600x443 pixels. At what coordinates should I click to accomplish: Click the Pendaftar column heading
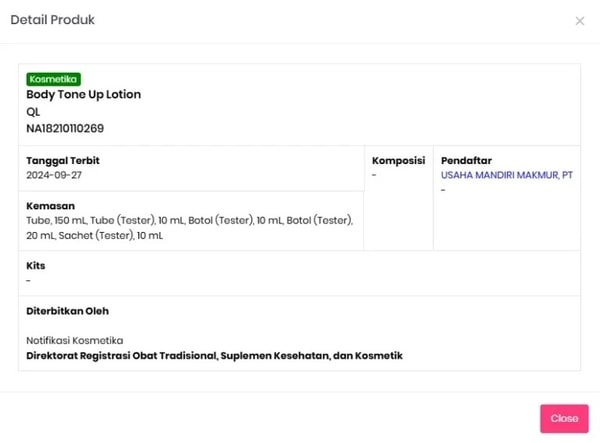click(466, 160)
